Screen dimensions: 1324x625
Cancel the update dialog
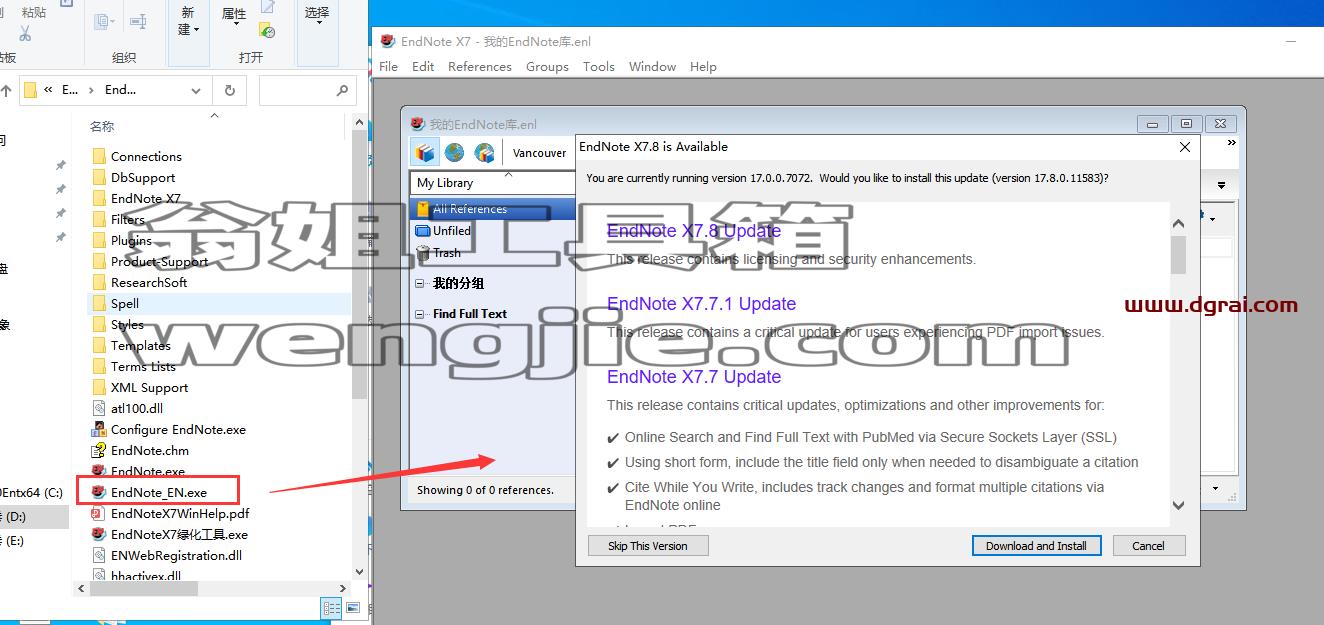[x=1148, y=546]
